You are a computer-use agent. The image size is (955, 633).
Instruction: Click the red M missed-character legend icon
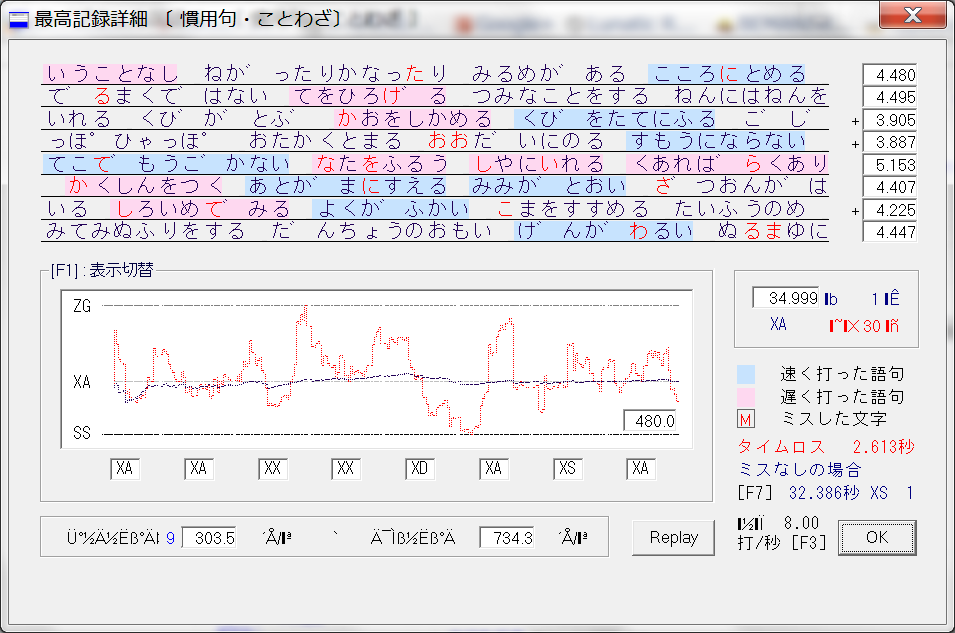tap(745, 418)
